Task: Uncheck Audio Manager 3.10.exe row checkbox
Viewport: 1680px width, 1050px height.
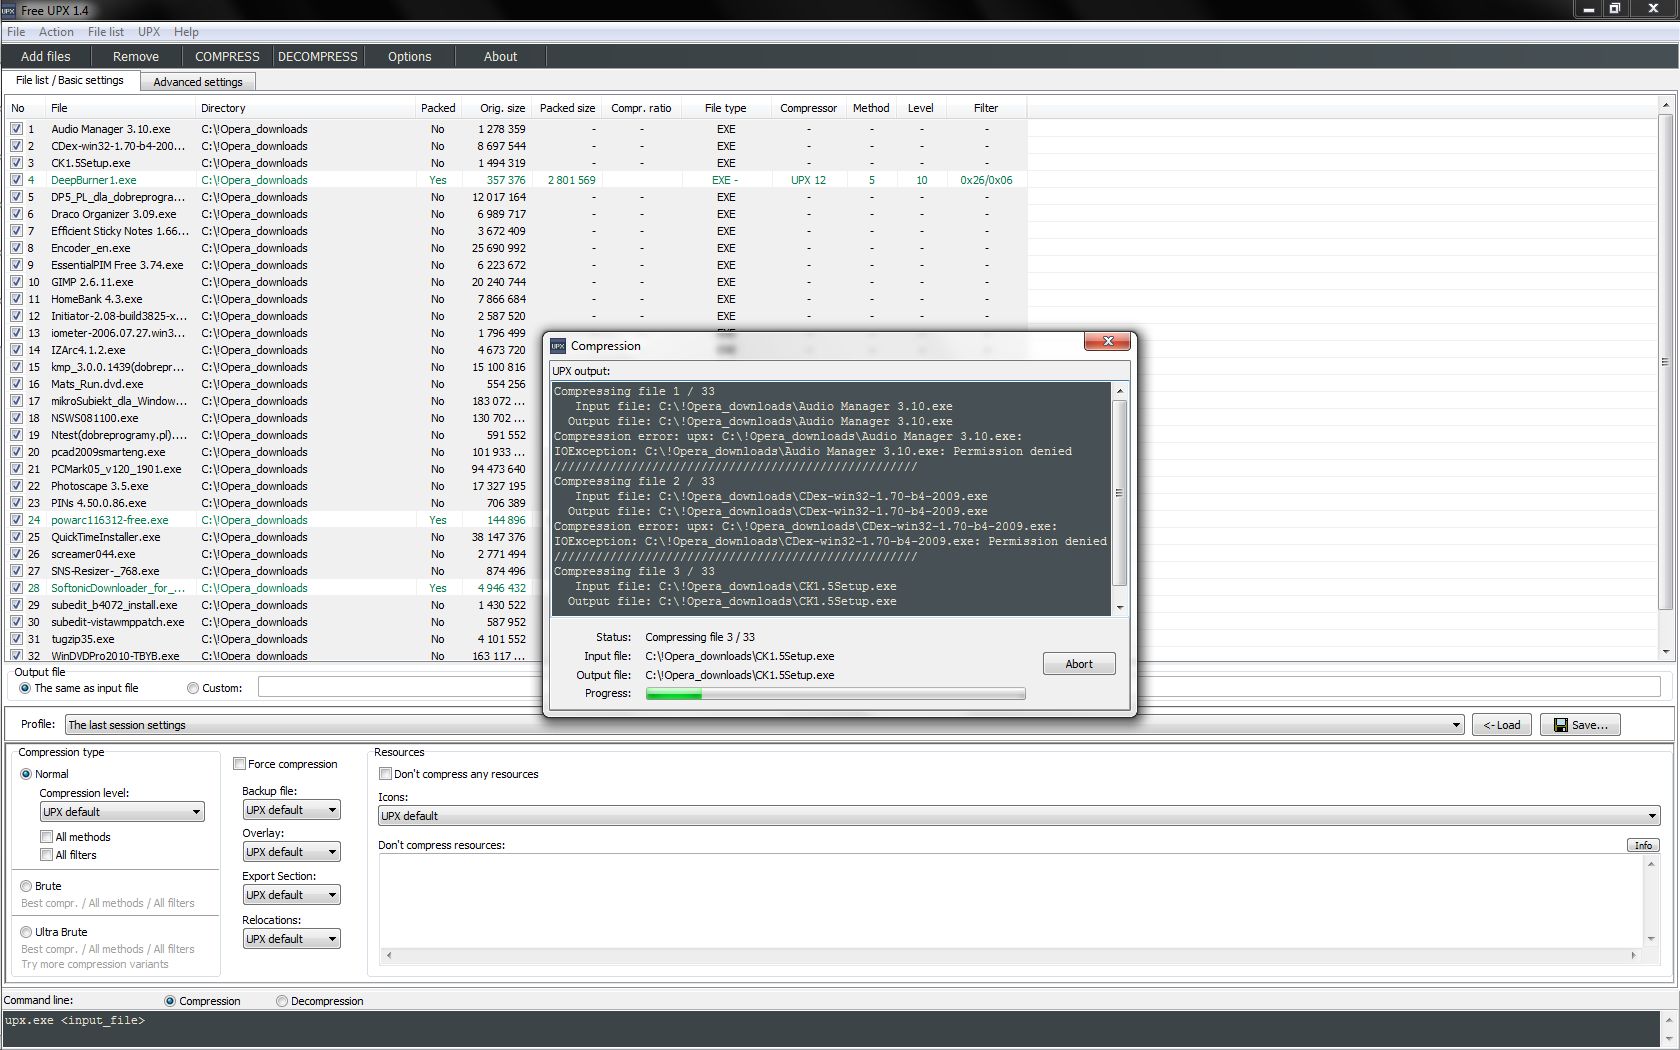Action: [x=16, y=129]
